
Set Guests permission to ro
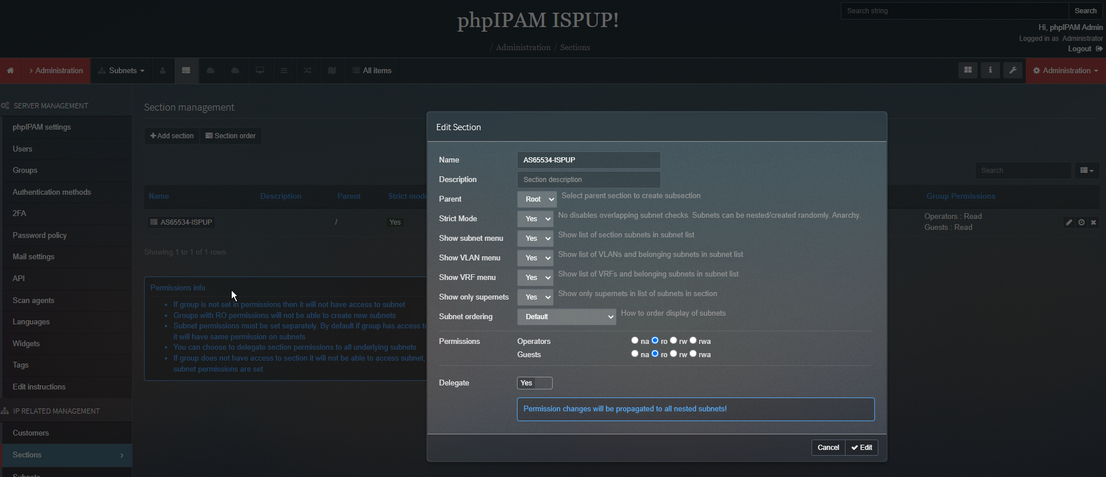[x=655, y=354]
